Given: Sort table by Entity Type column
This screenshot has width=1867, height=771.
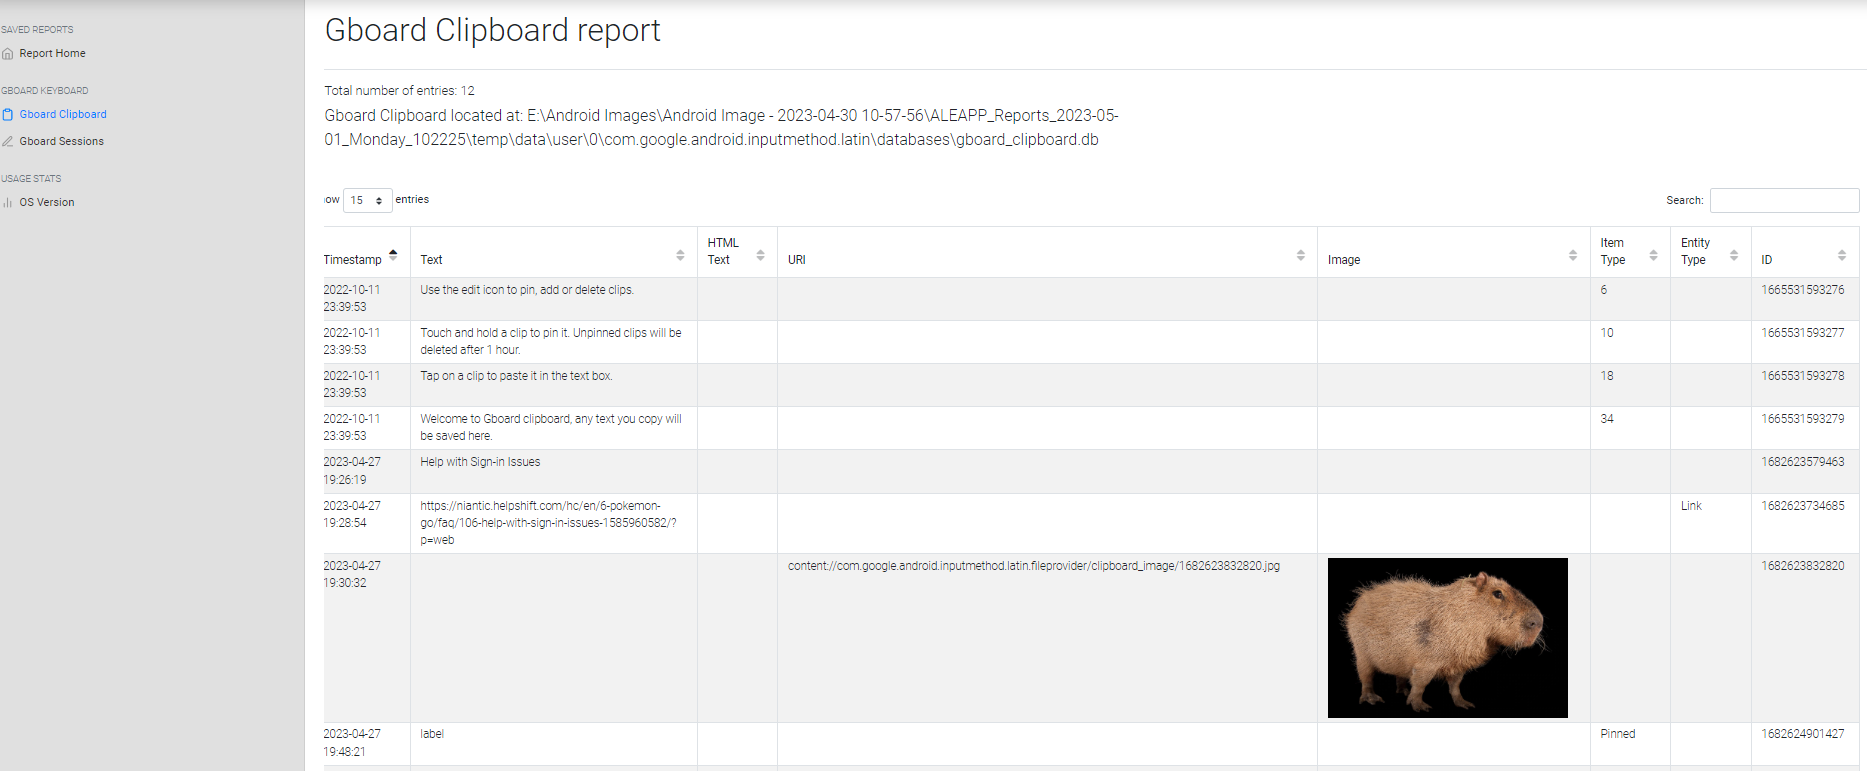Looking at the screenshot, I should 1710,252.
